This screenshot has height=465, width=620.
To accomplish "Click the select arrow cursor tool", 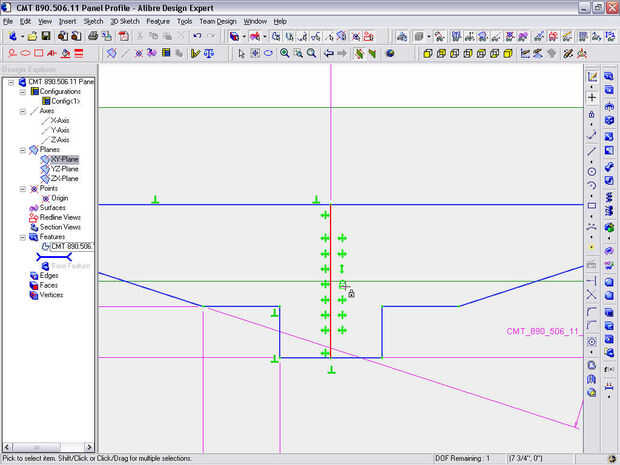I will click(x=241, y=53).
